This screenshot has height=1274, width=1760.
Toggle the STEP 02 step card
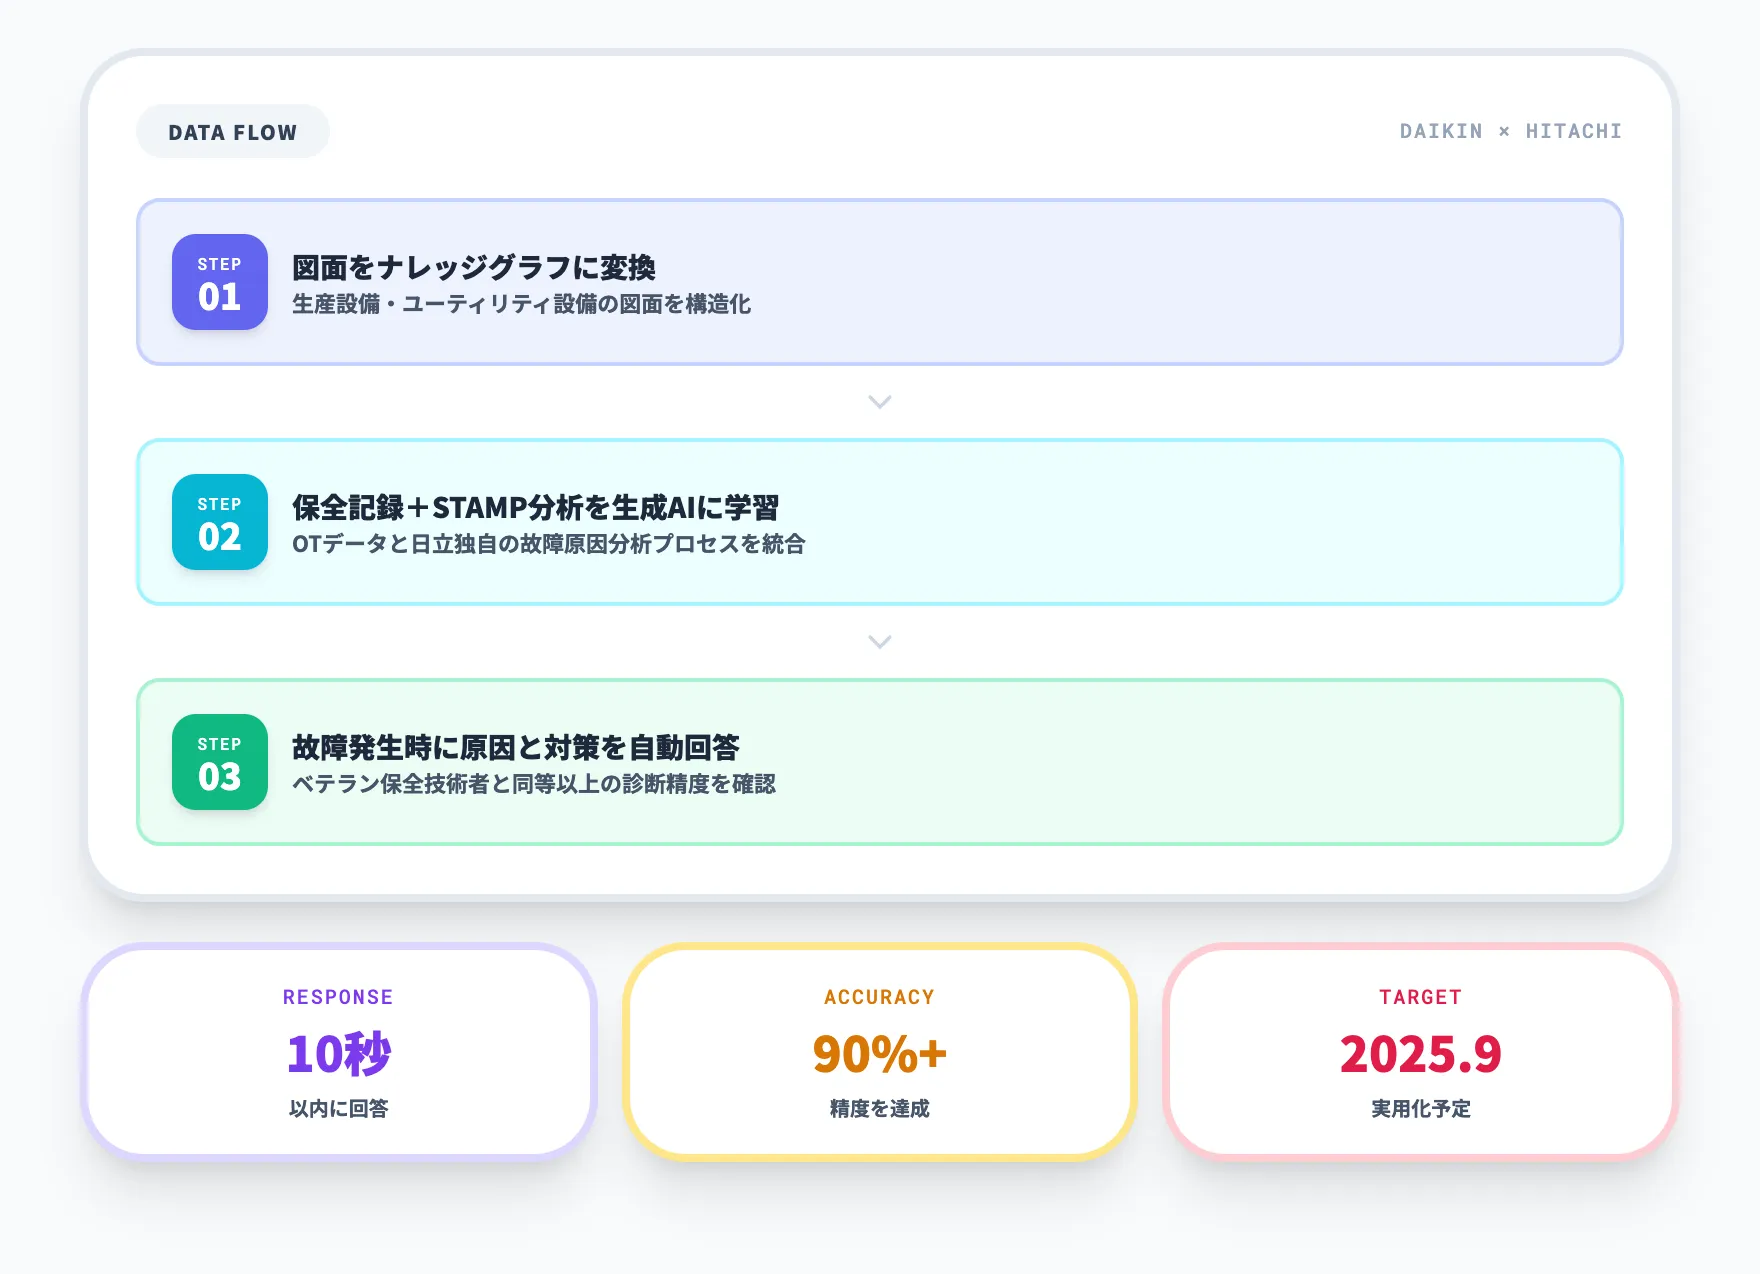pos(880,521)
